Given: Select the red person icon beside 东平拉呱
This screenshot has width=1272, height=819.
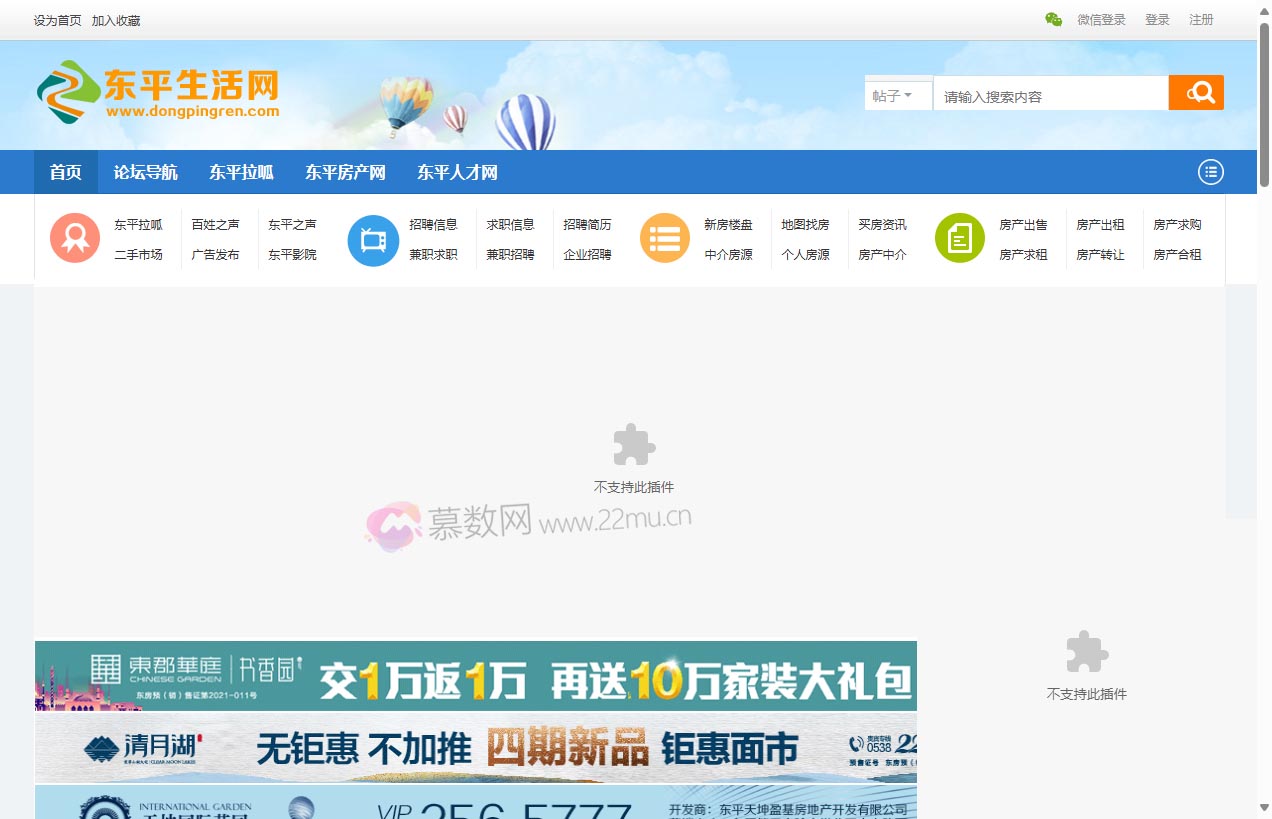Looking at the screenshot, I should (74, 238).
